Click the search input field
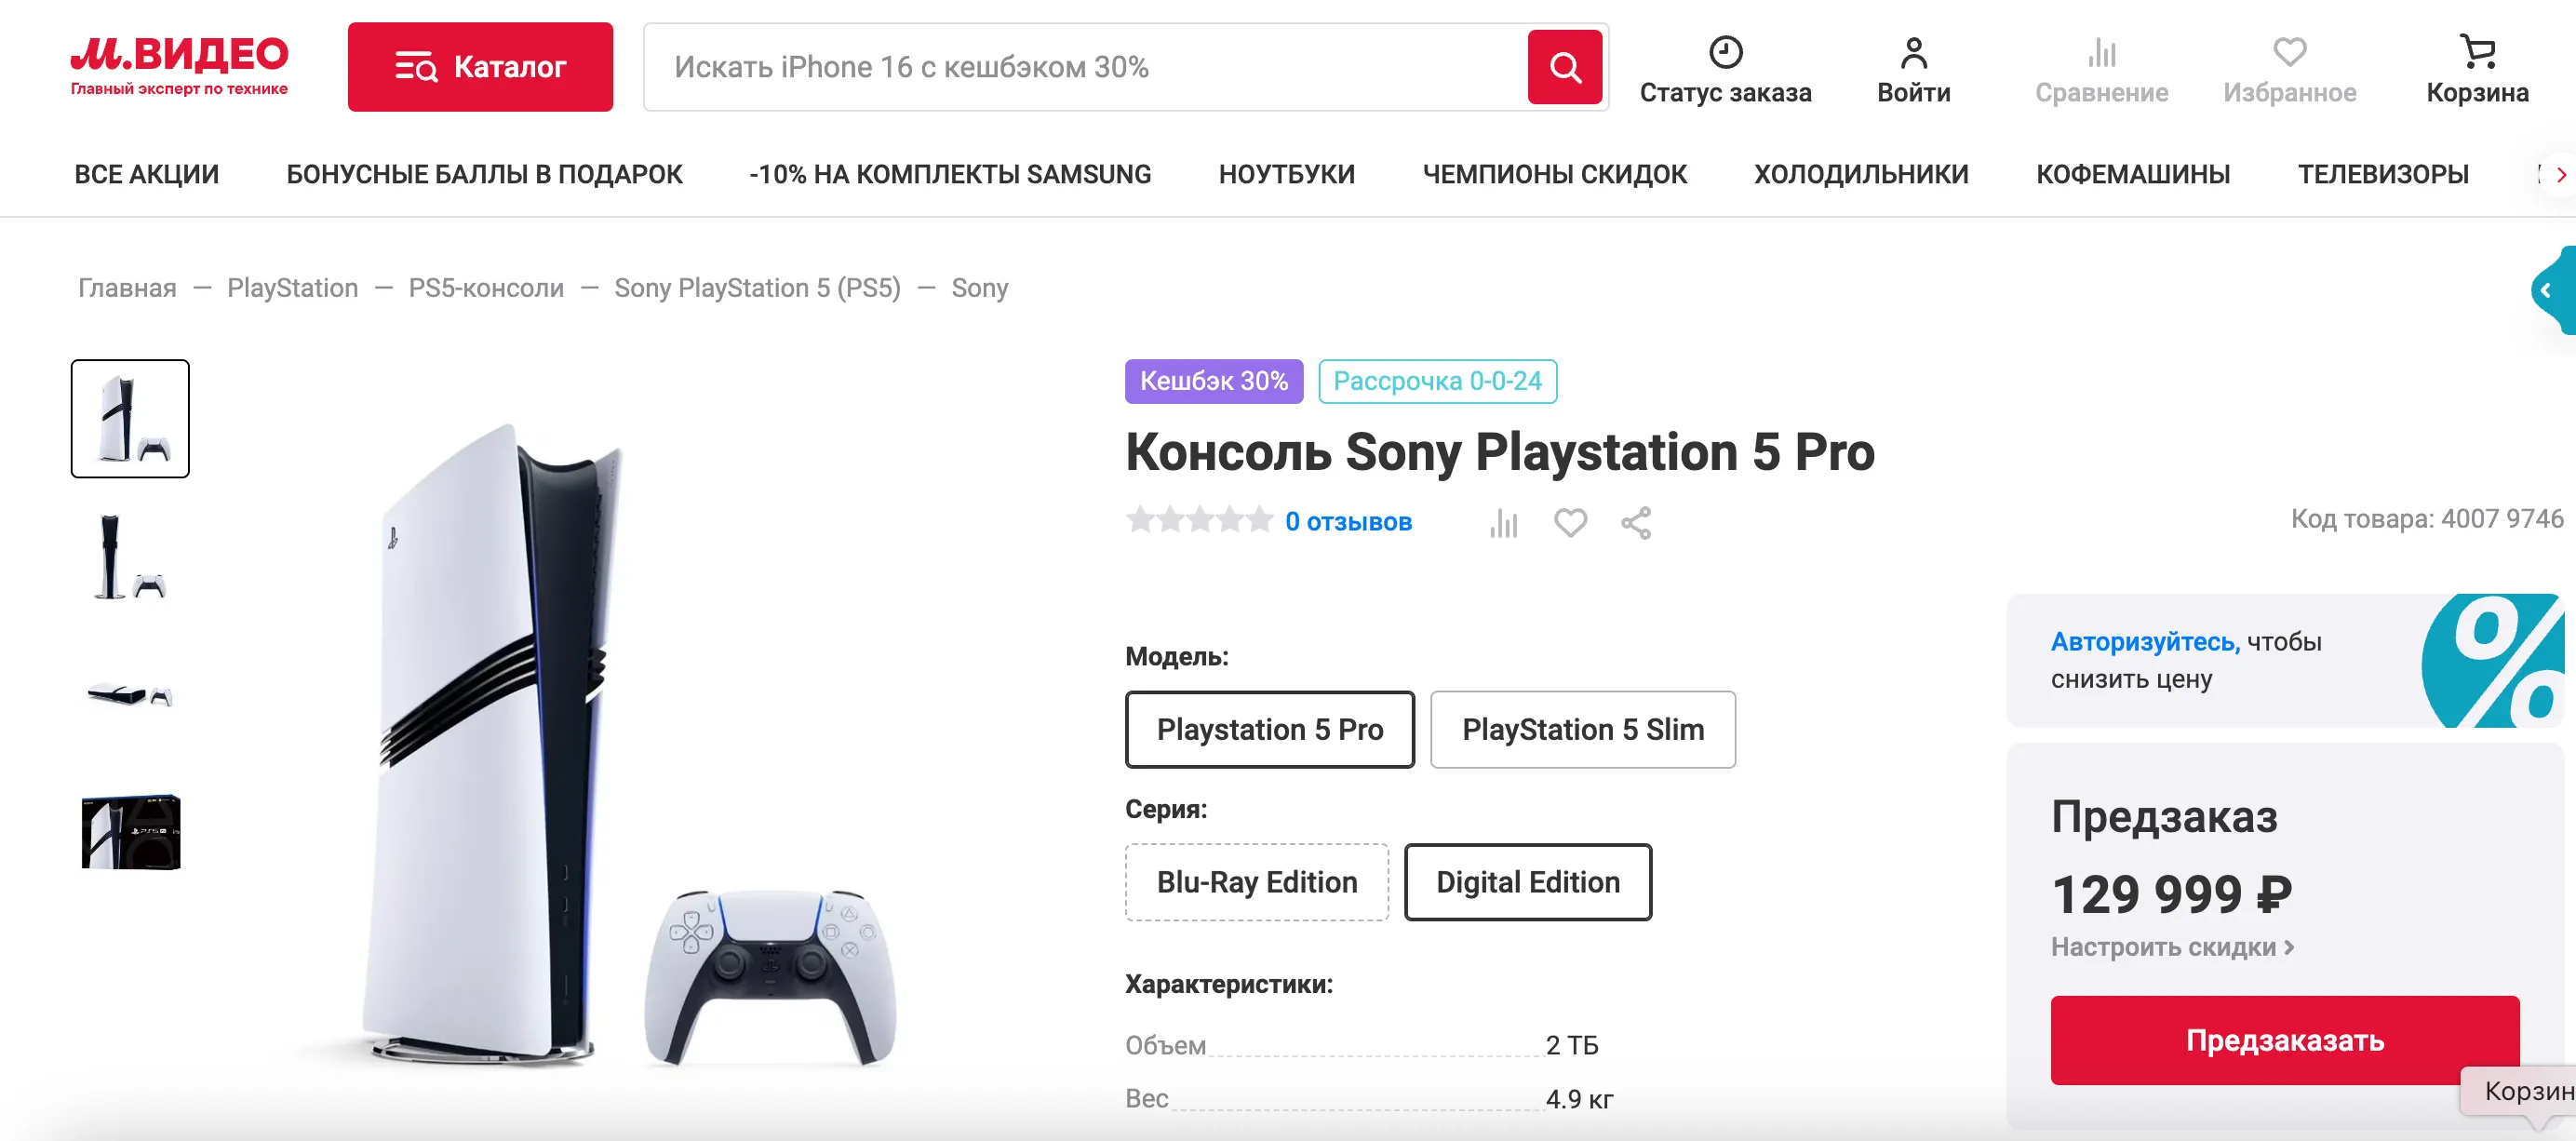 click(x=1085, y=67)
